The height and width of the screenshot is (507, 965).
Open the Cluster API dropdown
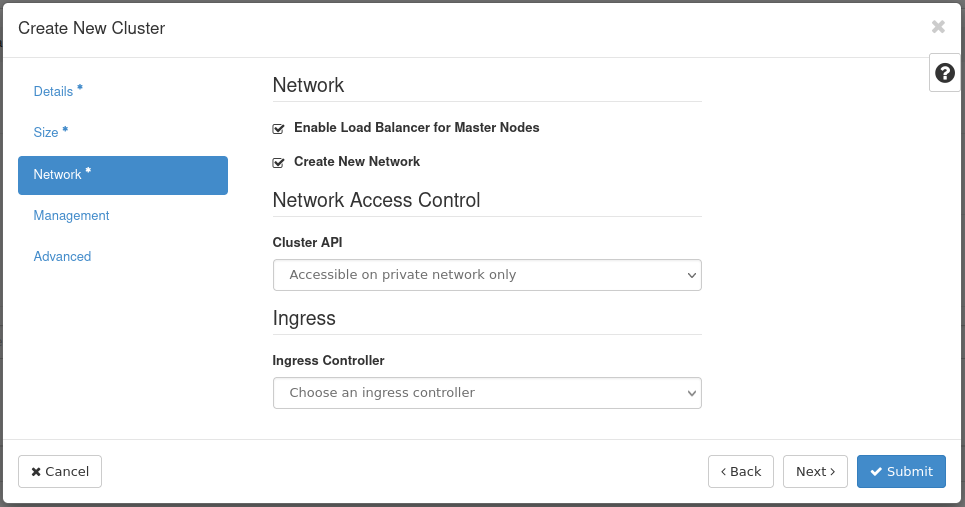coord(487,275)
